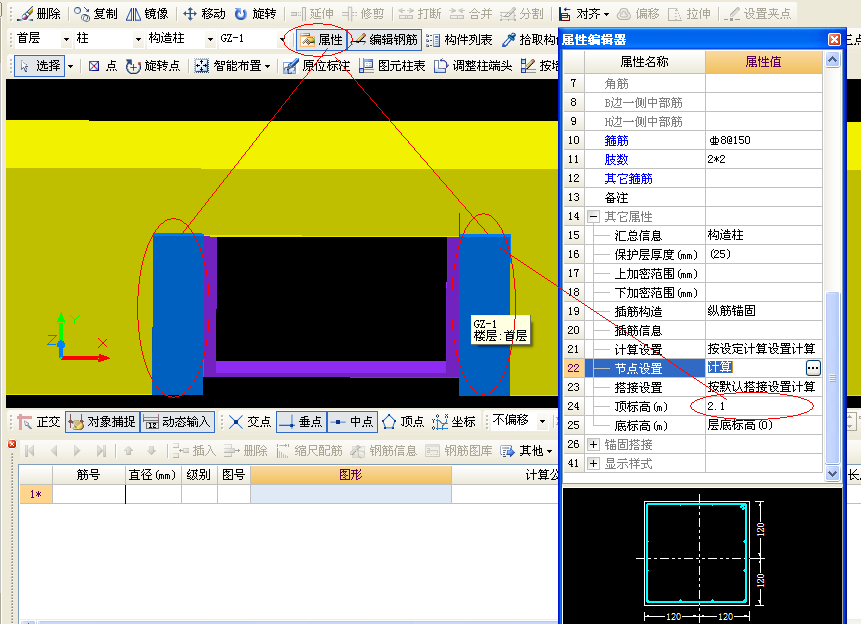Activate the 镜像 (mirror) tool
Image resolution: width=861 pixels, height=624 pixels.
147,14
